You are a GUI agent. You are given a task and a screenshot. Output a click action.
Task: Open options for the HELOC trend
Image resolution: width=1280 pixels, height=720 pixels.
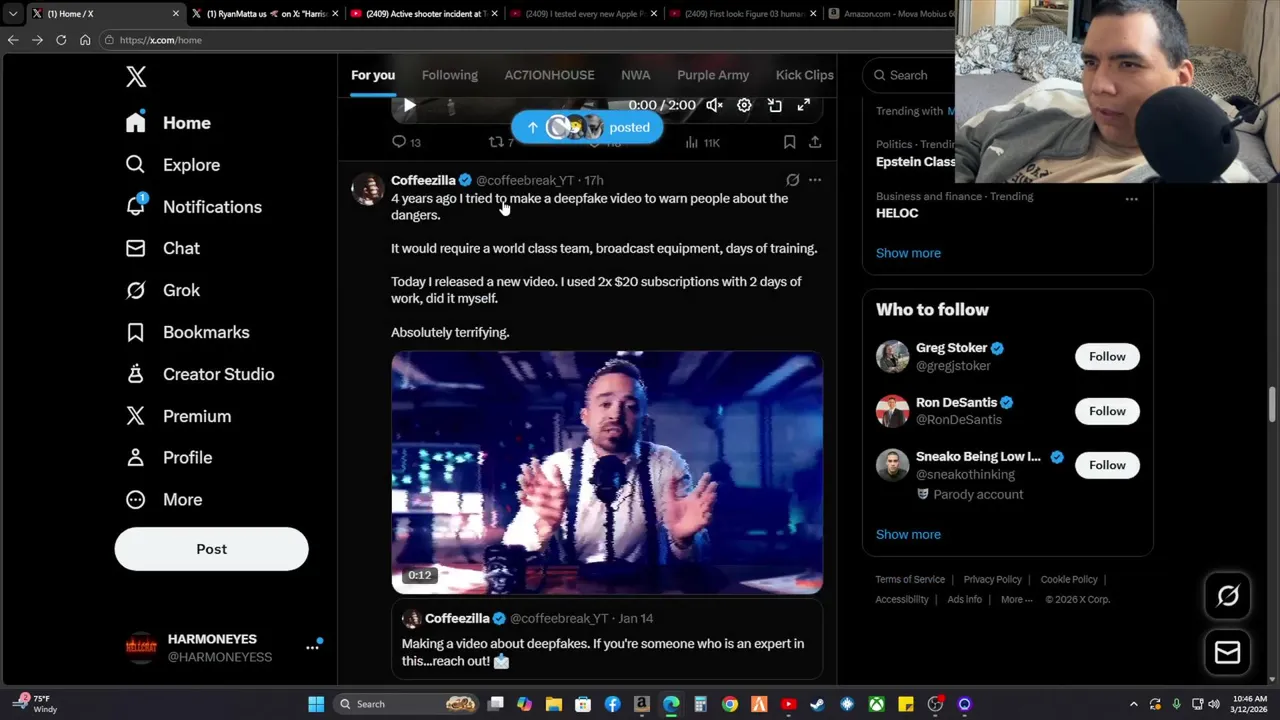point(1131,199)
